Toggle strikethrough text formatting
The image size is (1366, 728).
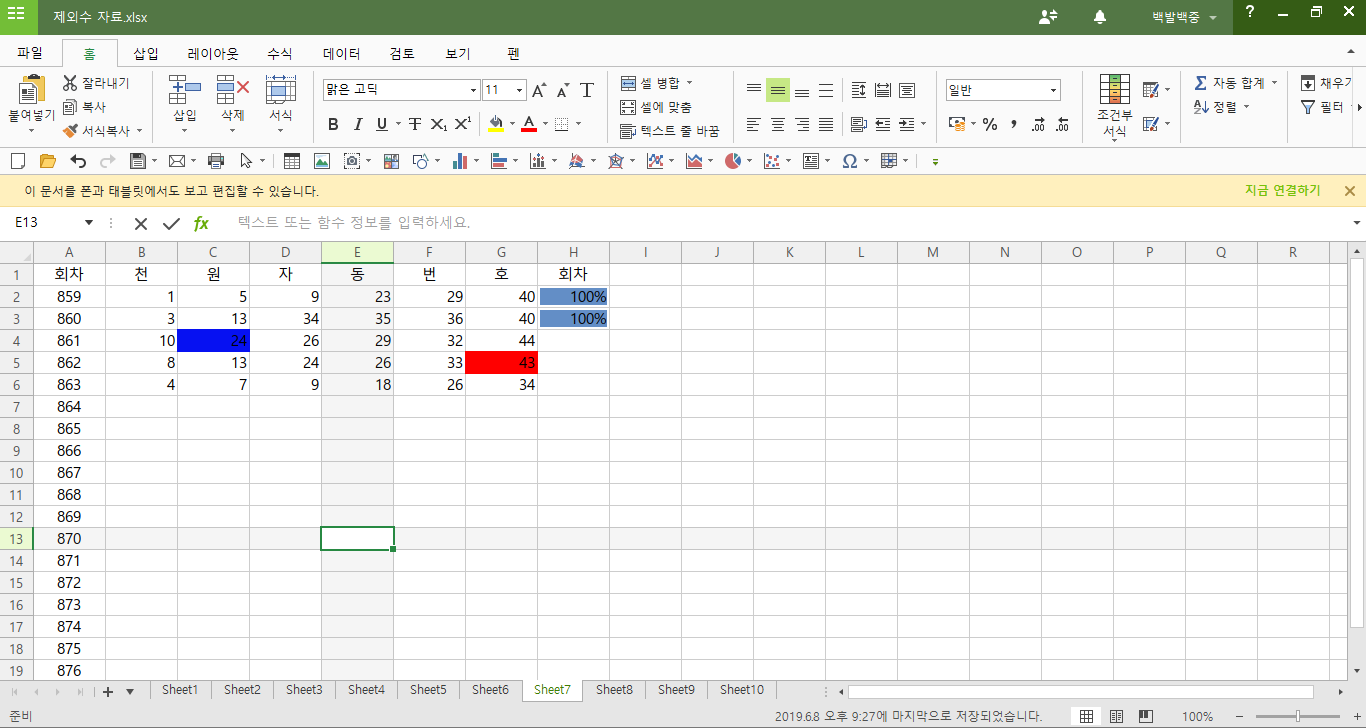(x=414, y=124)
